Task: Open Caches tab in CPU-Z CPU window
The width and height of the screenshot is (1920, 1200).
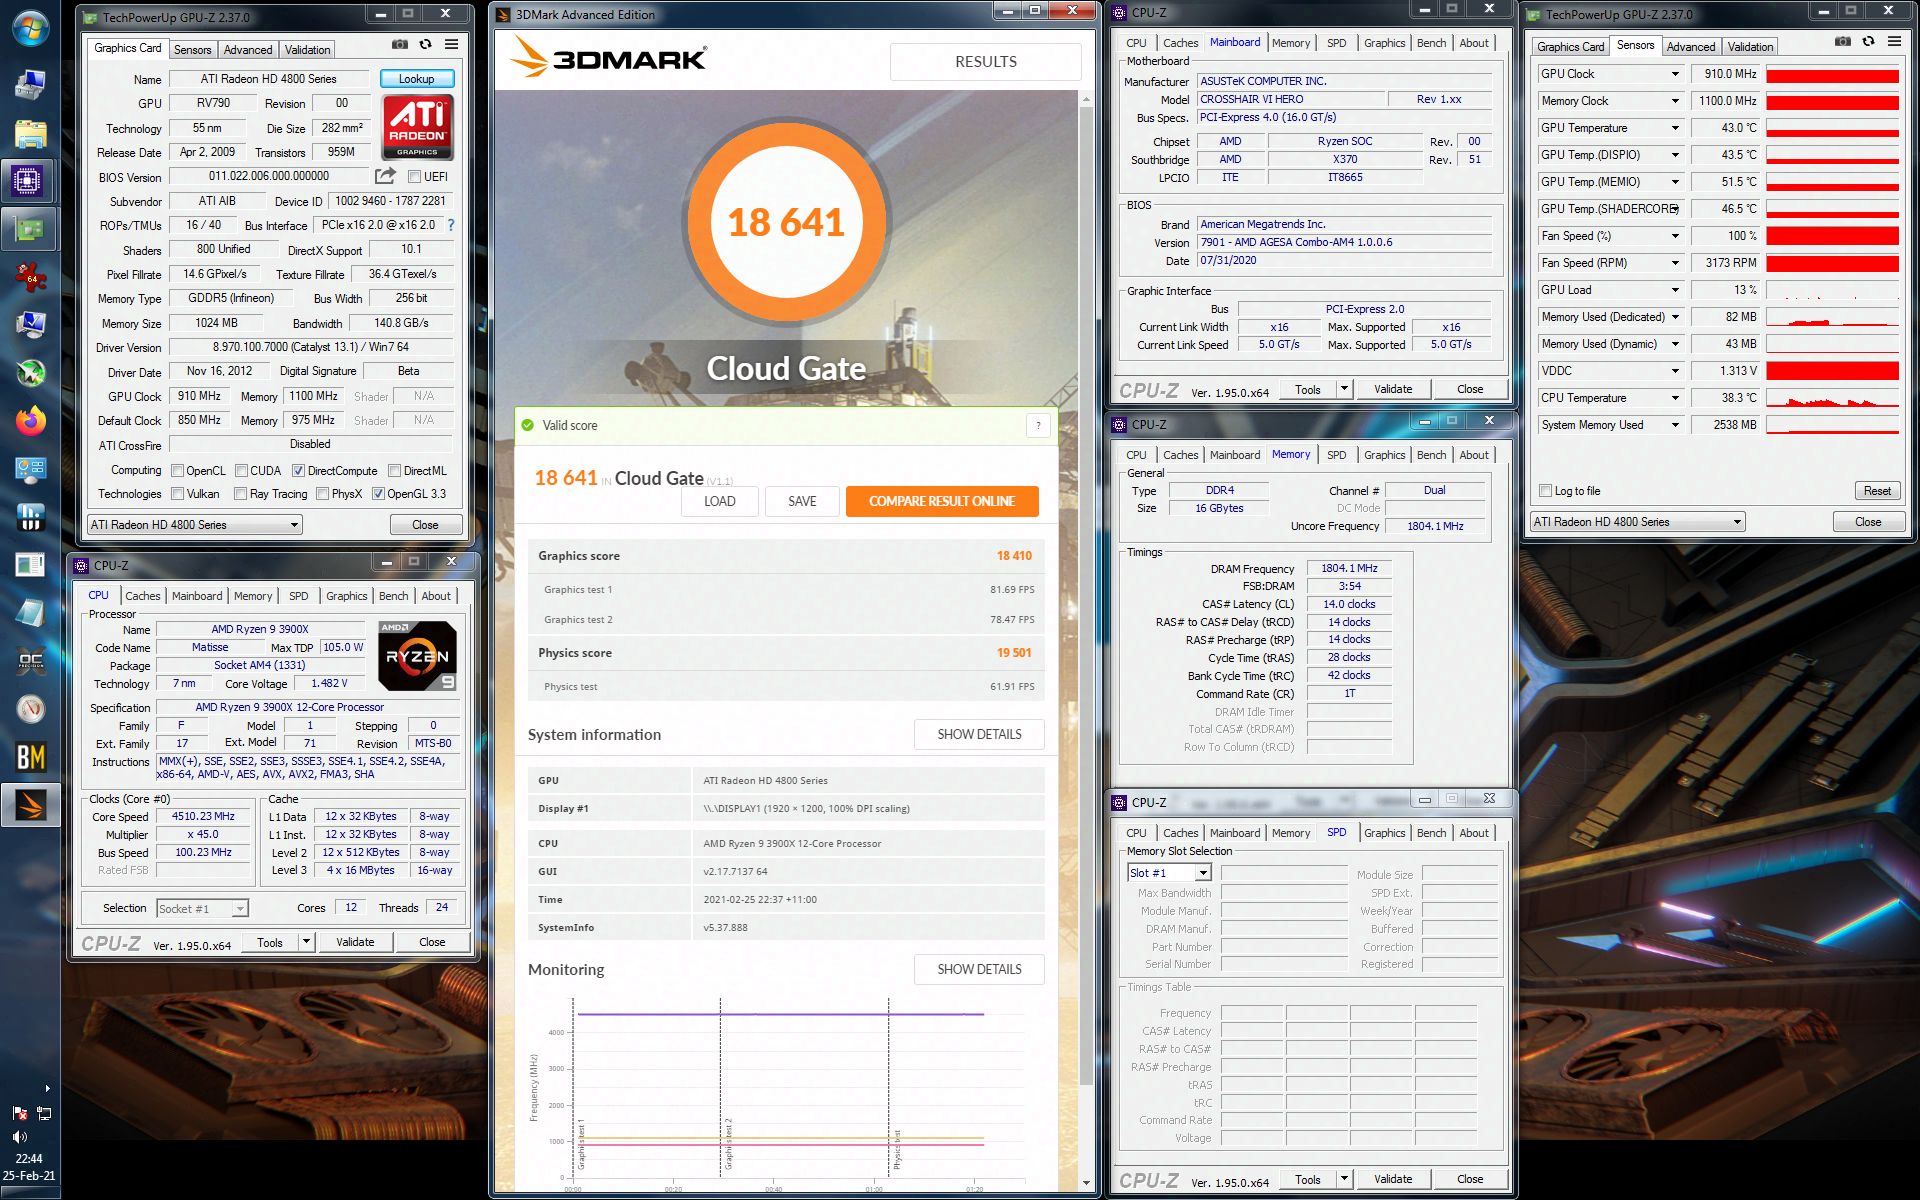Action: pos(142,596)
